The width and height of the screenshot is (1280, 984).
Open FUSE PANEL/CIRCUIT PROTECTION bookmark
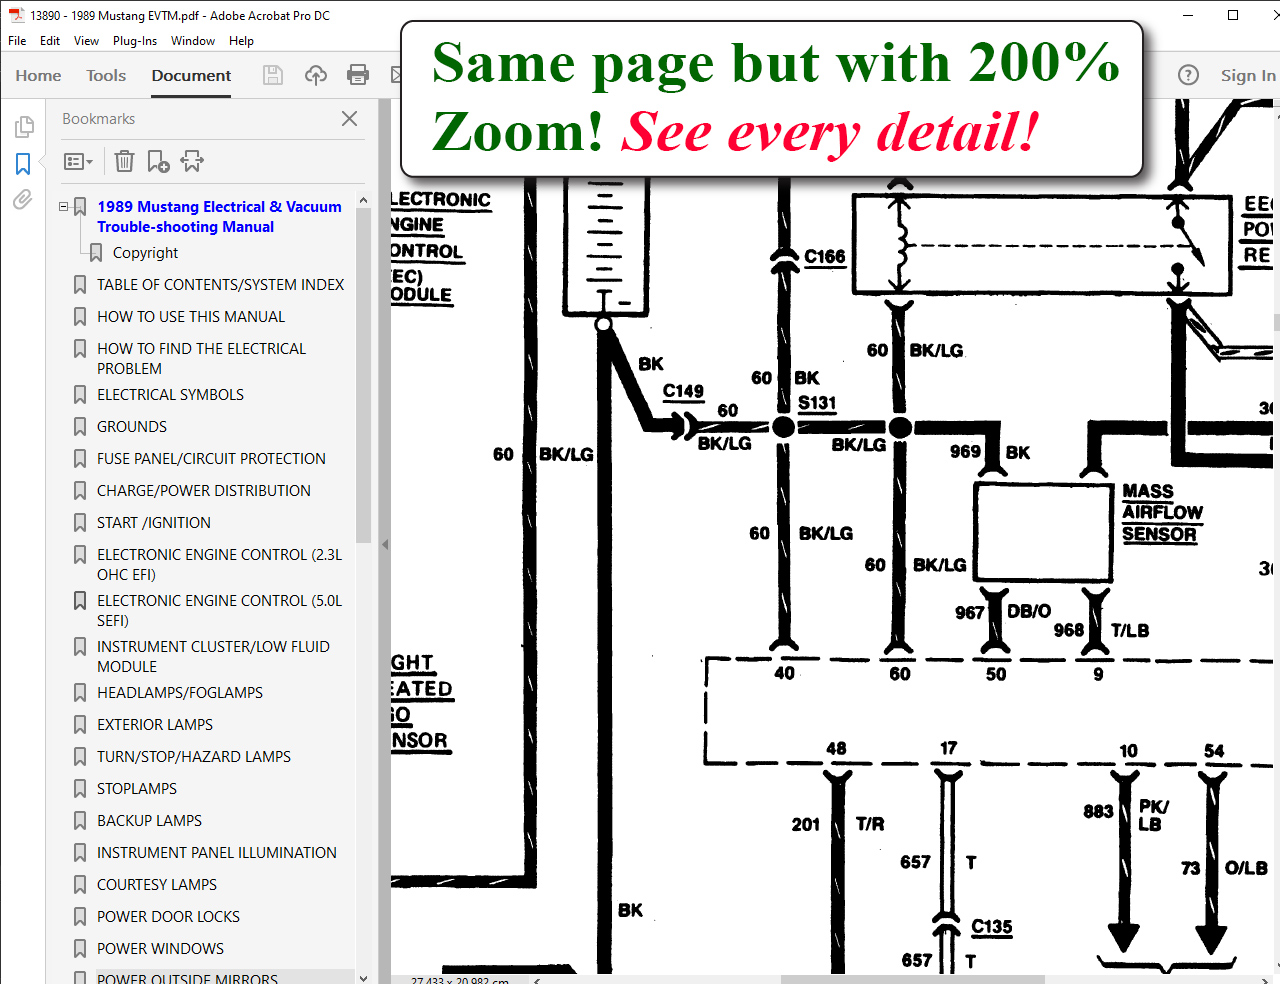tap(211, 459)
